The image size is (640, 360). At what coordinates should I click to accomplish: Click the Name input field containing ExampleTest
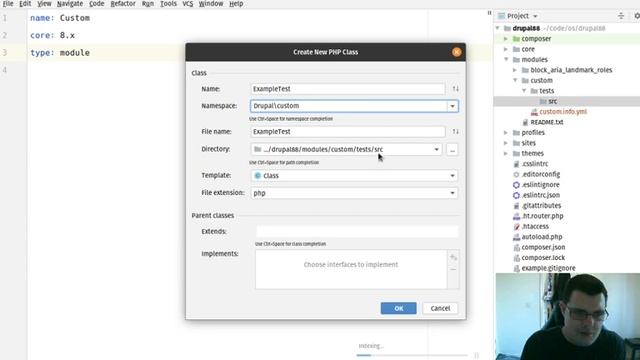point(347,89)
